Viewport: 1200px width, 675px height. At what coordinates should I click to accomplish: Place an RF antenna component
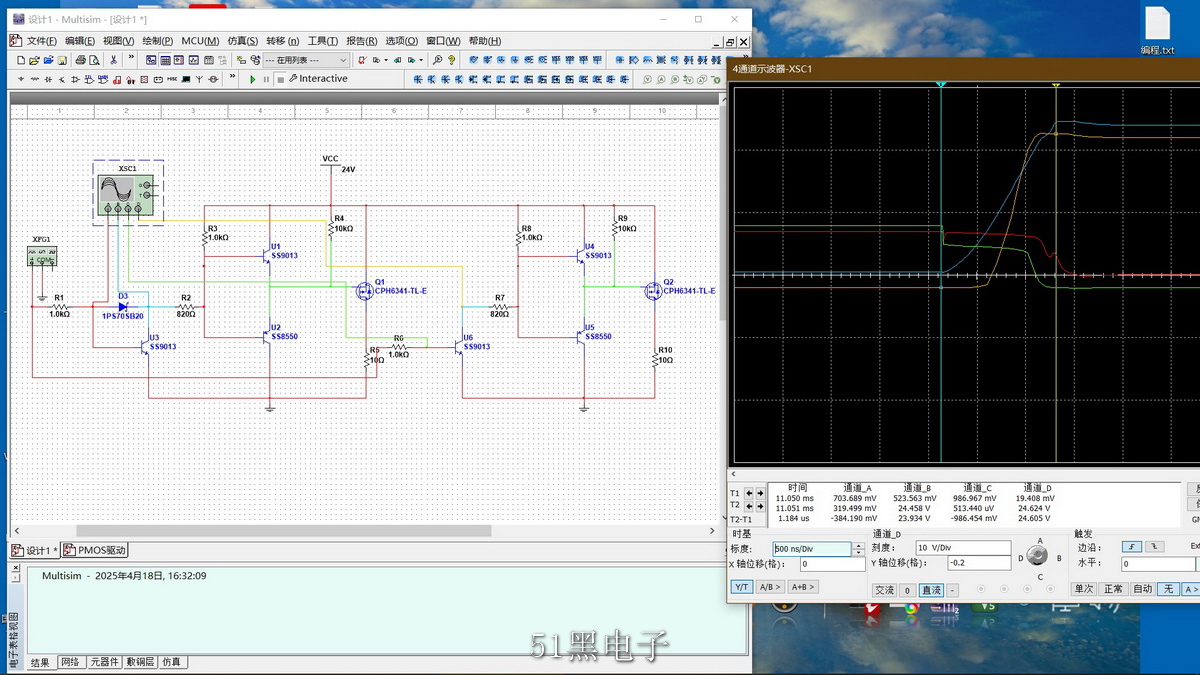[199, 79]
